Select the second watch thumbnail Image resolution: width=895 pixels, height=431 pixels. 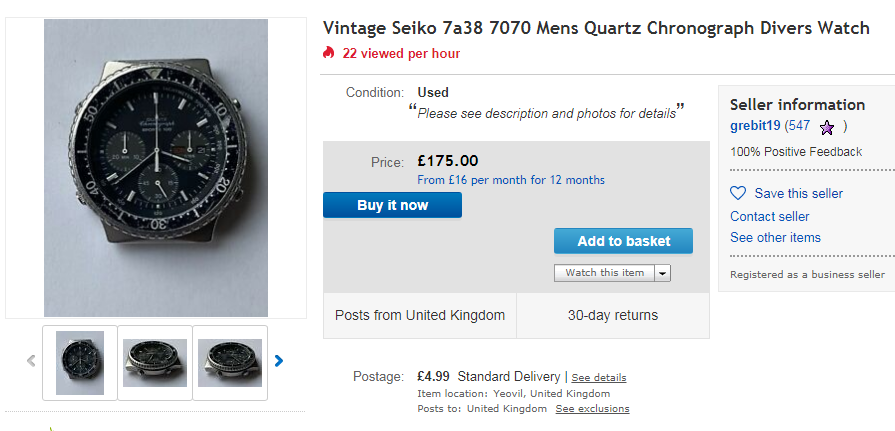[155, 362]
